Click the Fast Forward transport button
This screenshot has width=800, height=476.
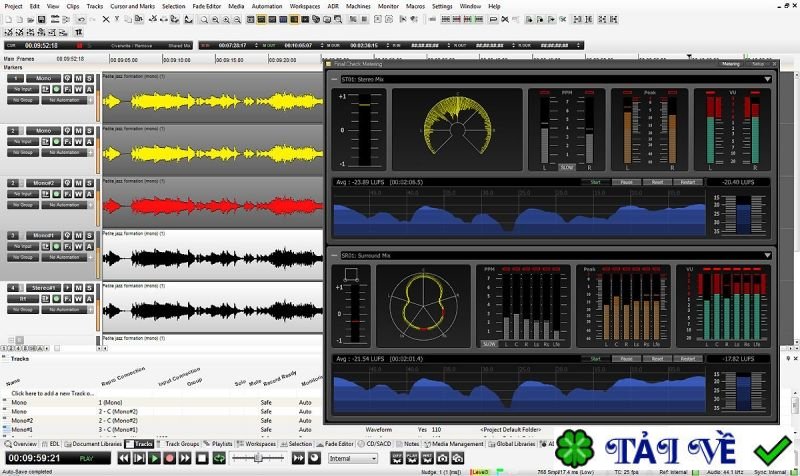[x=185, y=458]
